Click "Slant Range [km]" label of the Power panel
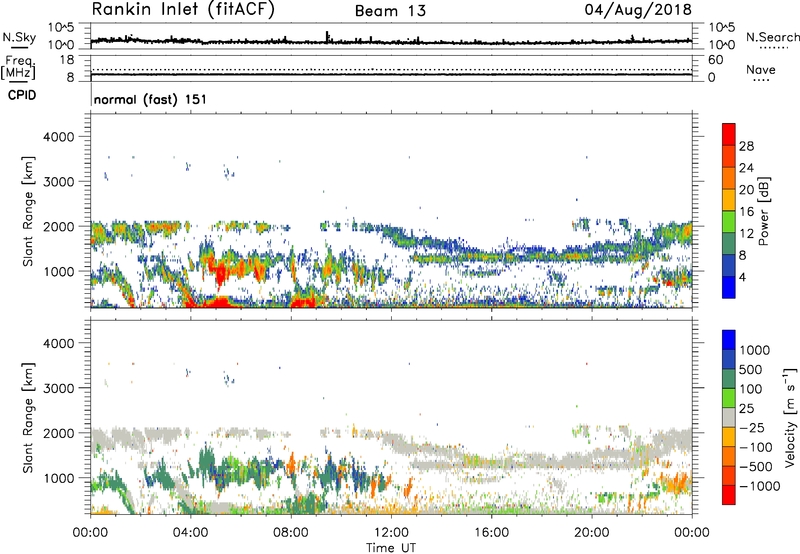This screenshot has height=554, width=800. click(x=28, y=211)
